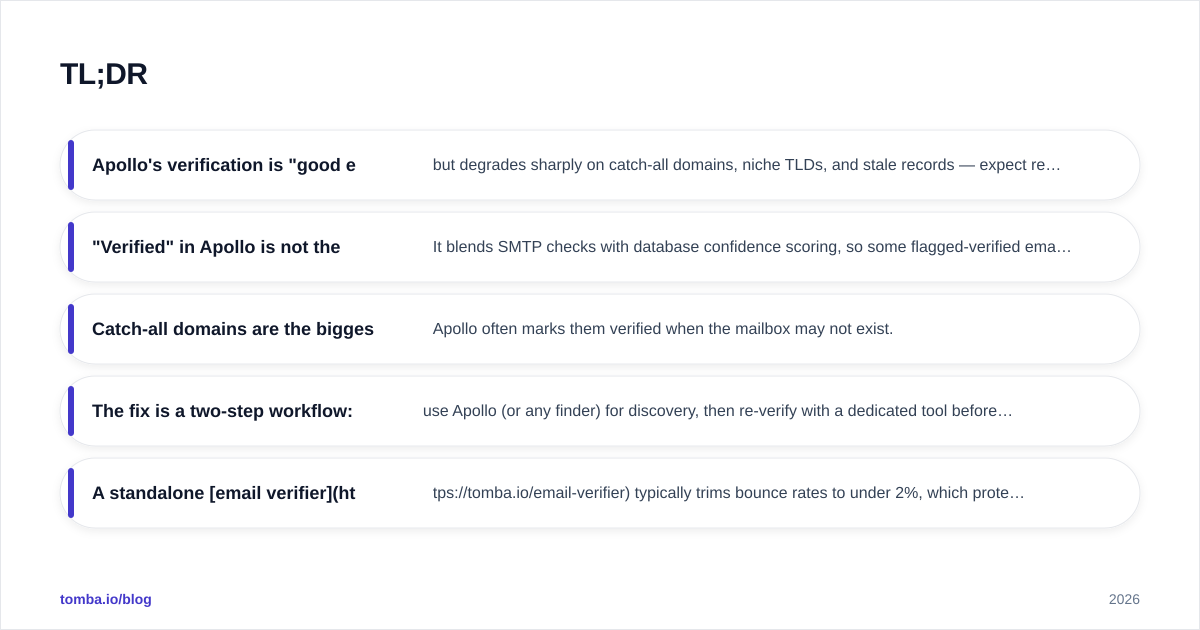Select the Catch-all domains are the bigges title

[x=233, y=329]
